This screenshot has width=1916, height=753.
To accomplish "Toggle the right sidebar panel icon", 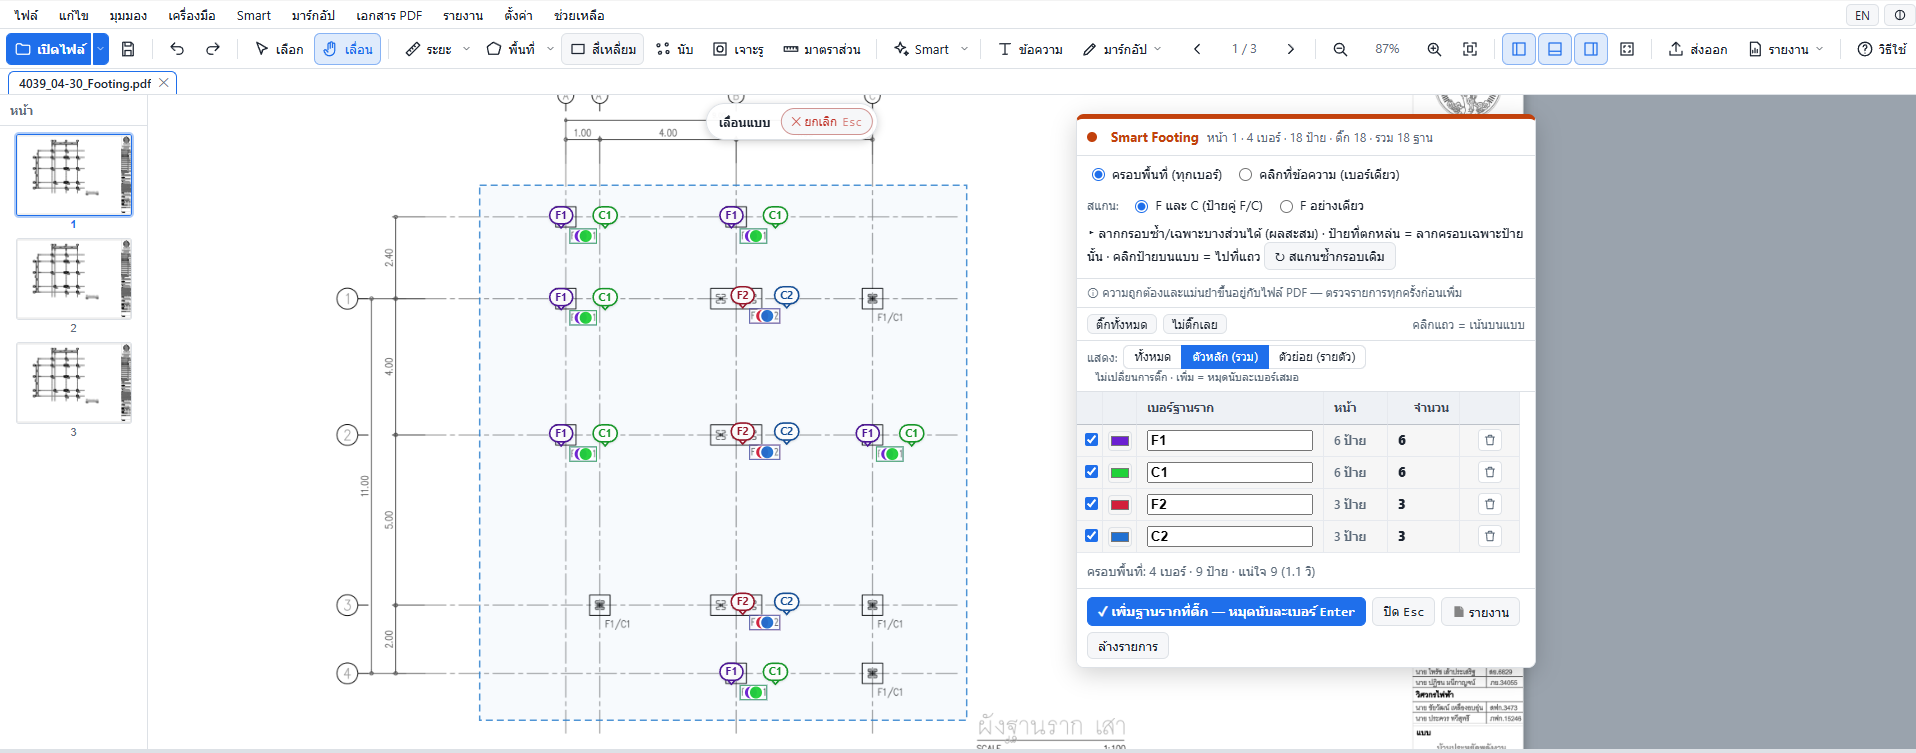I will click(1591, 49).
